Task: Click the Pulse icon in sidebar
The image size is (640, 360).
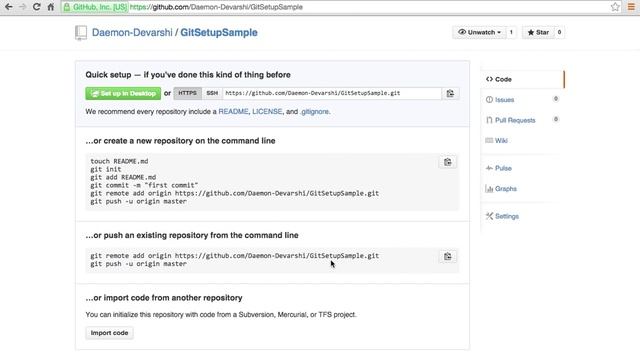Action: (489, 168)
